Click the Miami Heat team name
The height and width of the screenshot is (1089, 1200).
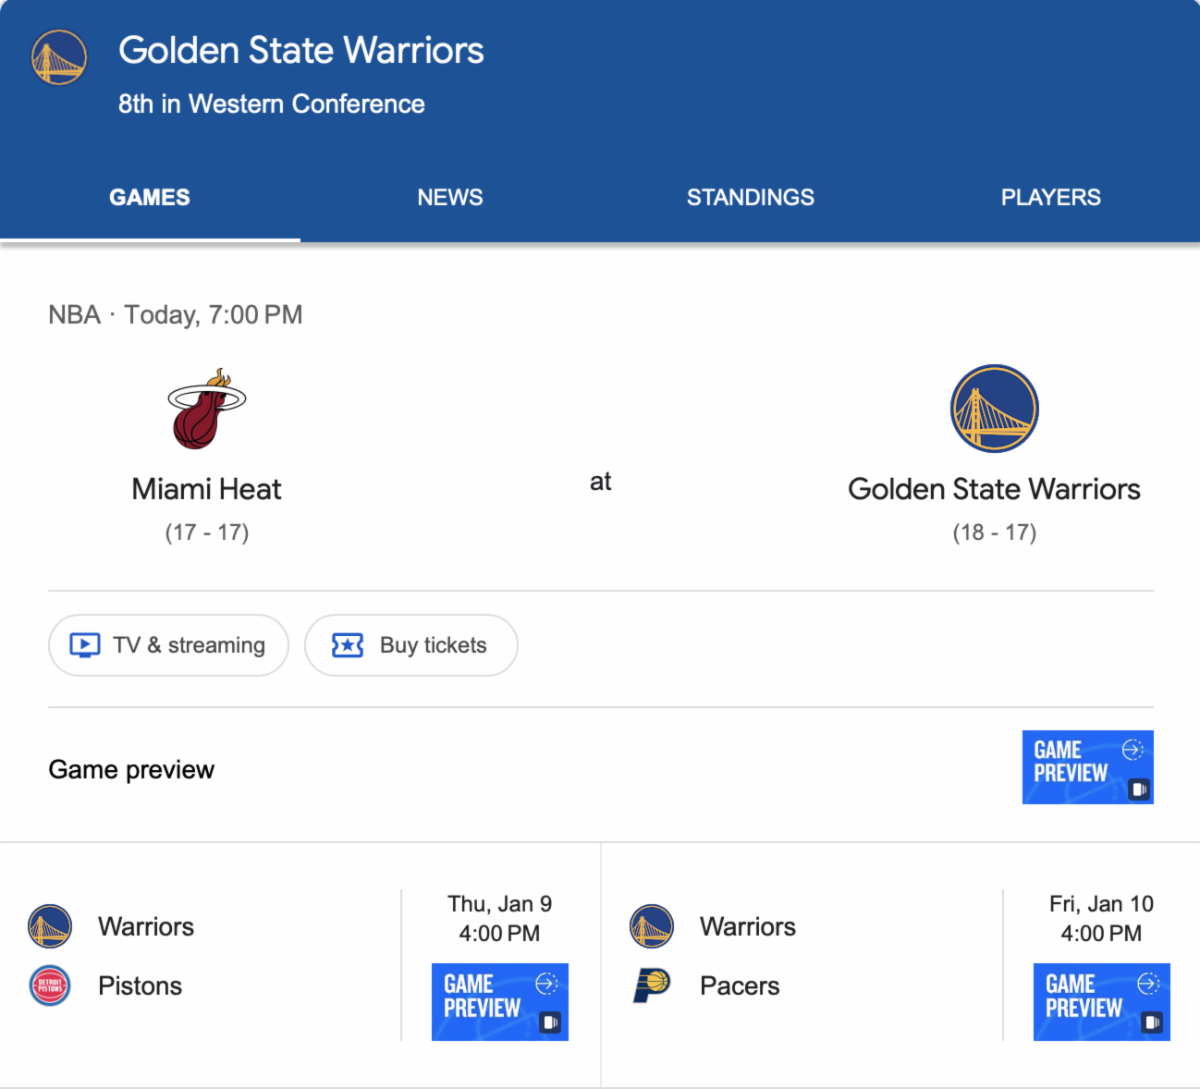point(207,489)
